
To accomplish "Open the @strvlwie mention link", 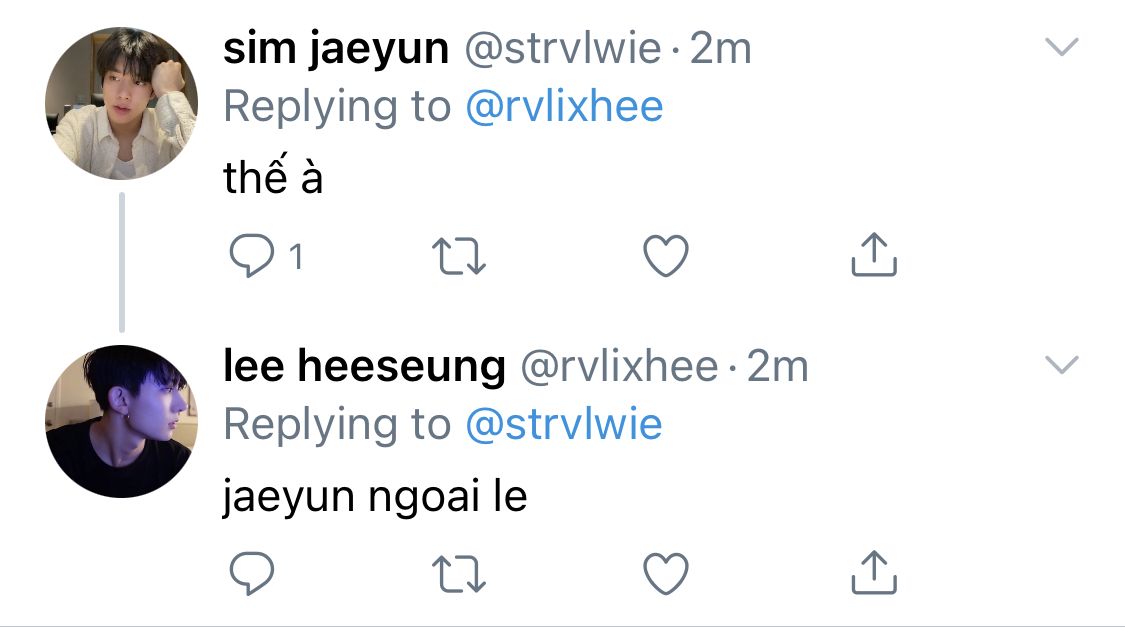I will tap(564, 424).
